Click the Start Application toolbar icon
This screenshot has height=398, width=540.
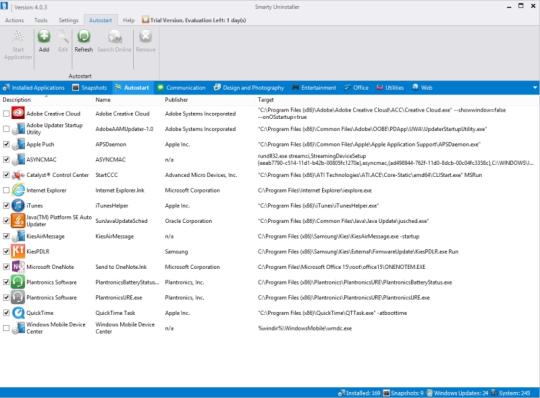pos(18,36)
